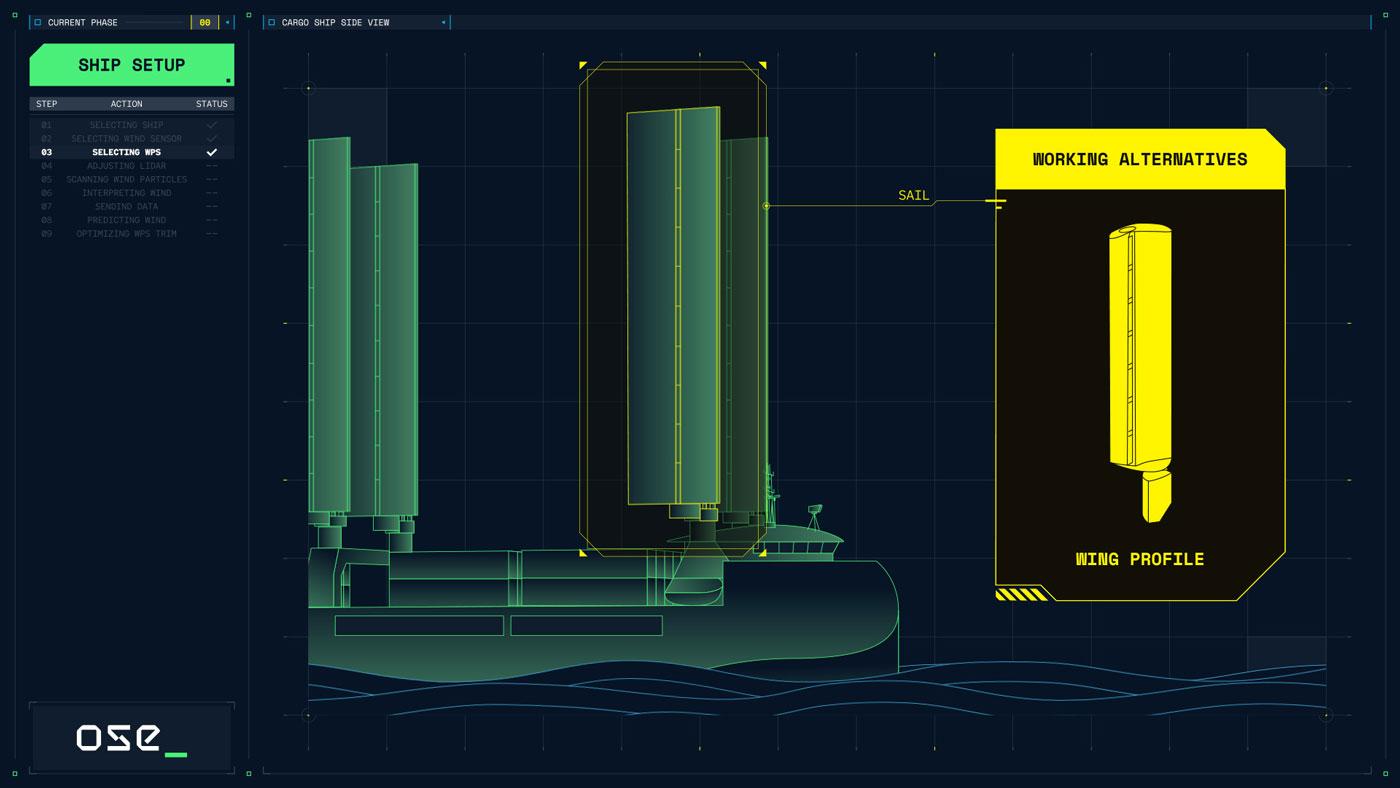The height and width of the screenshot is (788, 1400).
Task: Click the yellow sail callout anchor point
Action: tap(766, 206)
